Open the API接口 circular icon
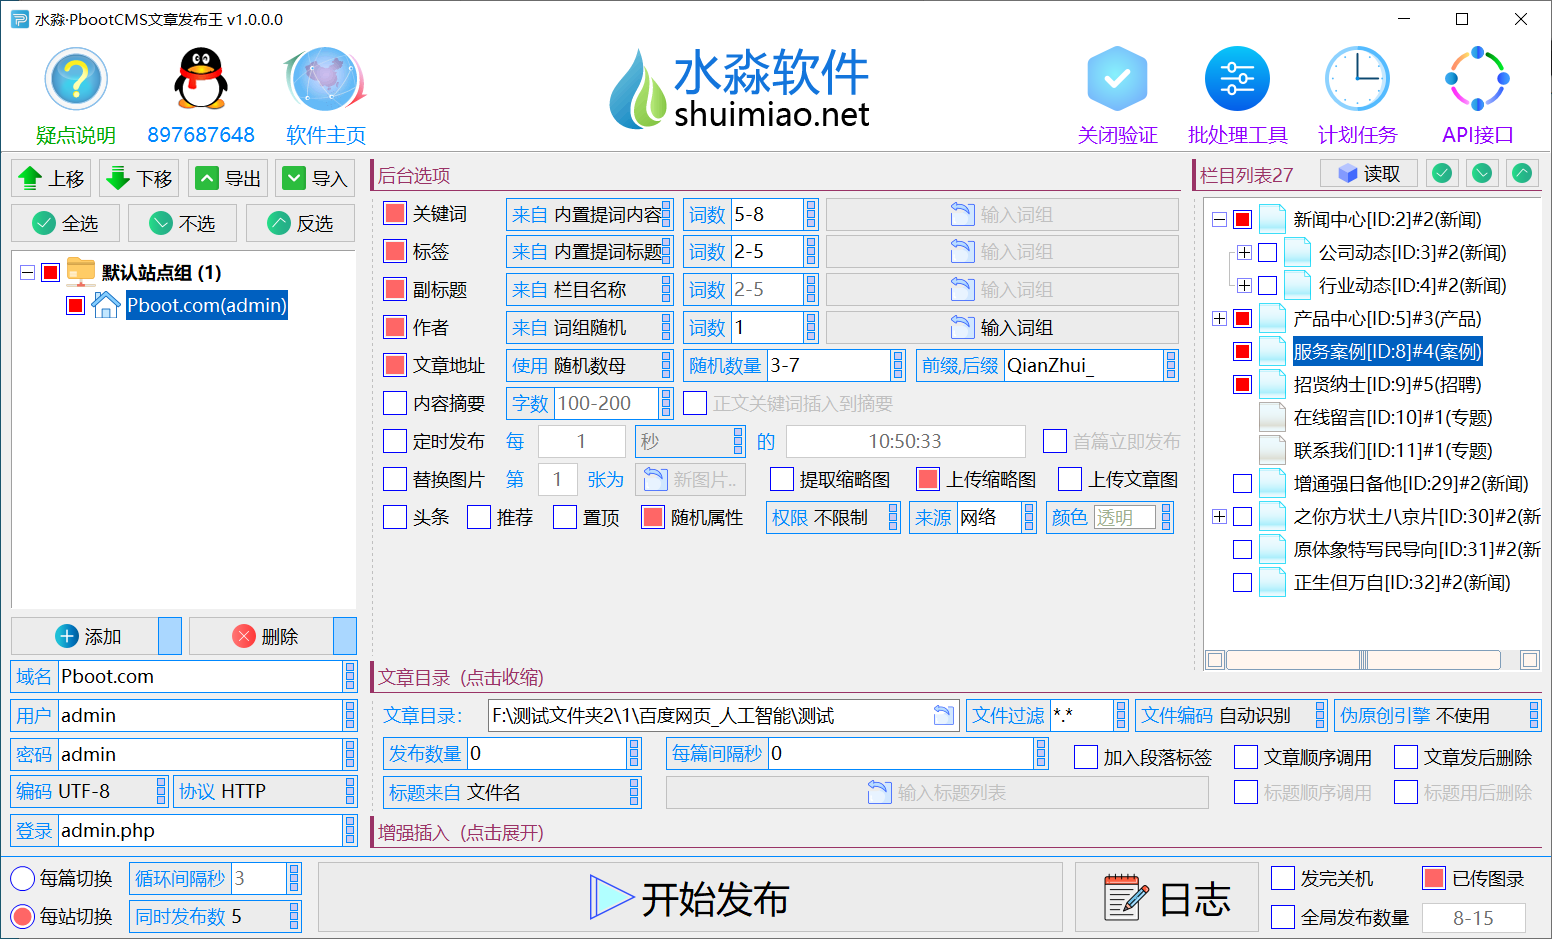This screenshot has width=1552, height=939. 1477,79
